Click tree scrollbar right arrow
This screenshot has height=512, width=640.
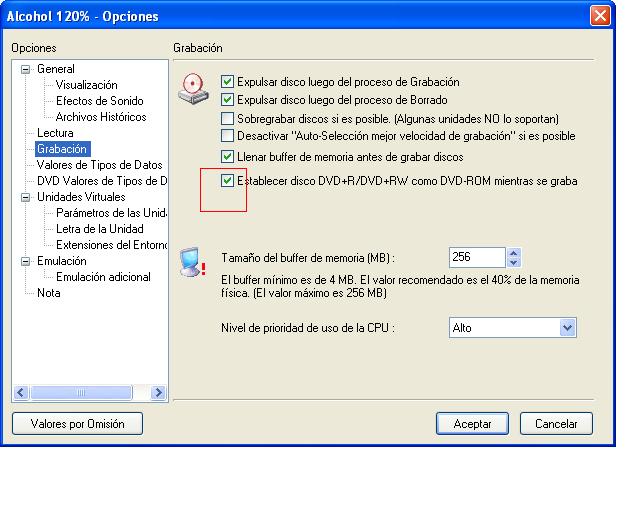(x=158, y=393)
